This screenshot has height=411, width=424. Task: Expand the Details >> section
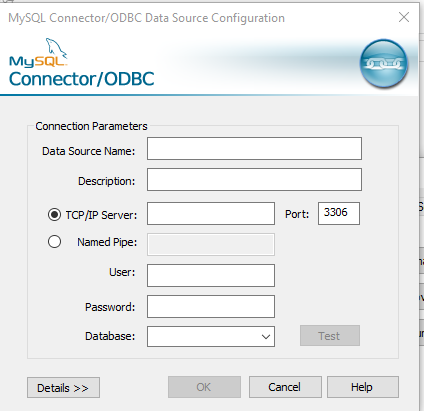point(63,388)
